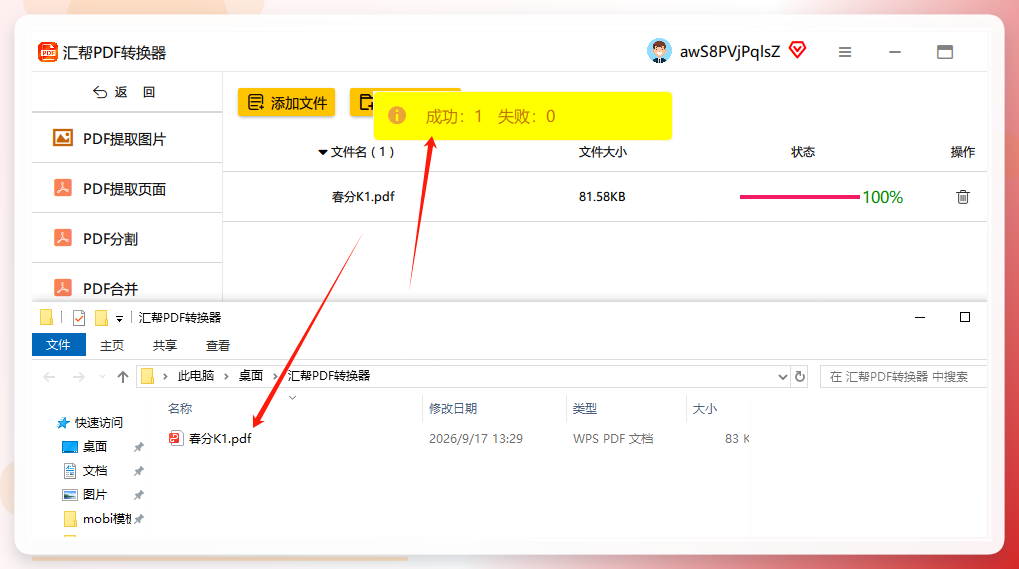Click the Explorer forward arrow
This screenshot has width=1019, height=569.
point(79,377)
